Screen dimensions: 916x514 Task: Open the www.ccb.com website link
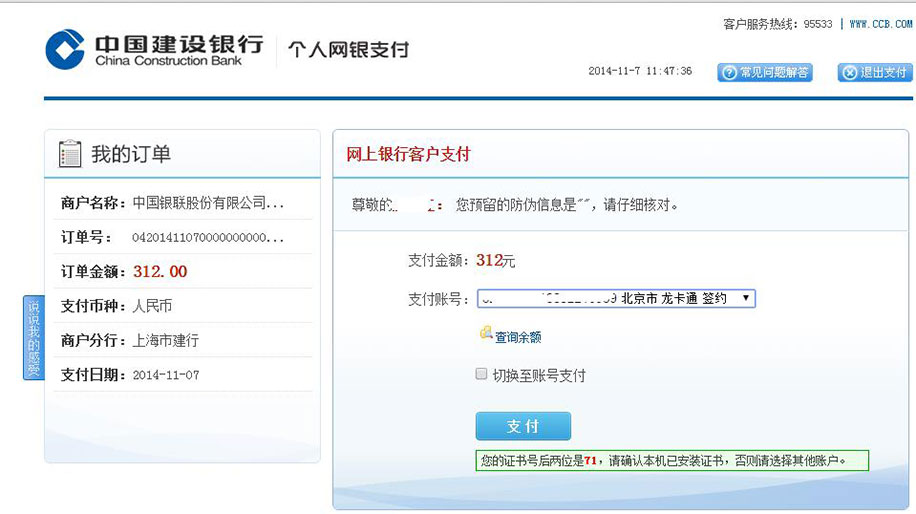pyautogui.click(x=881, y=24)
